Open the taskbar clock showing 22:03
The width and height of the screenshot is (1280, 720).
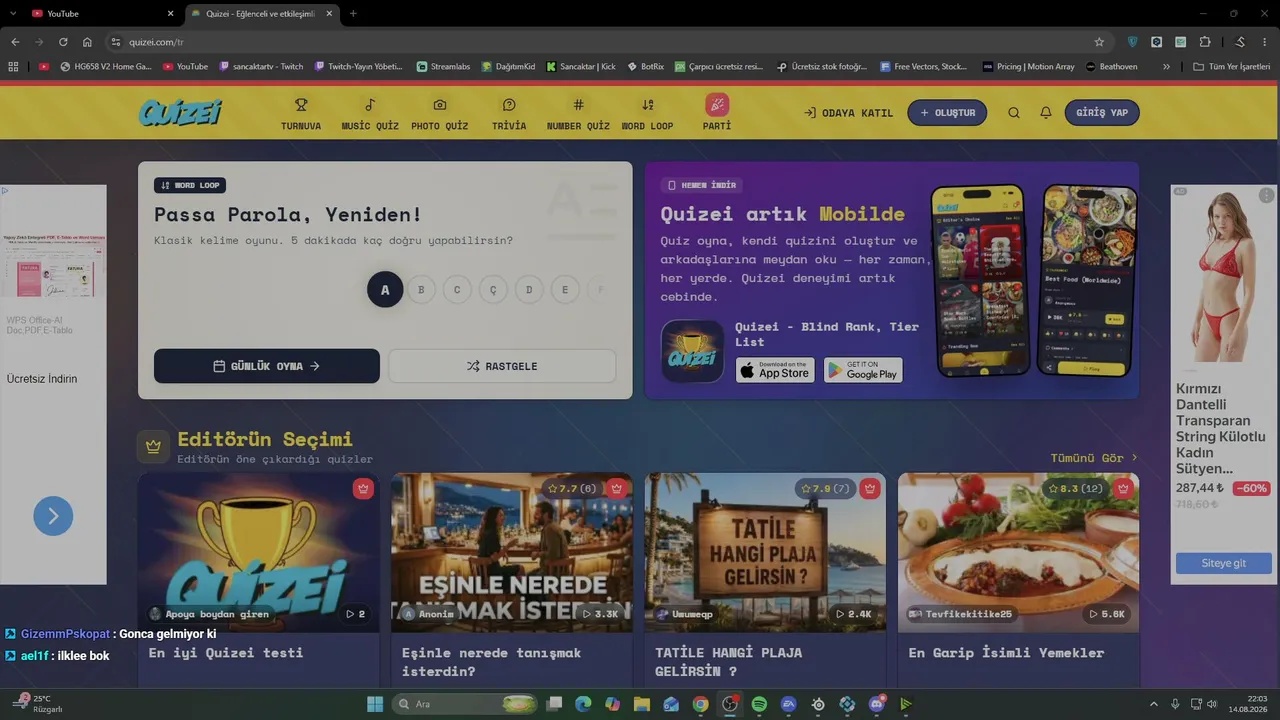[1250, 704]
